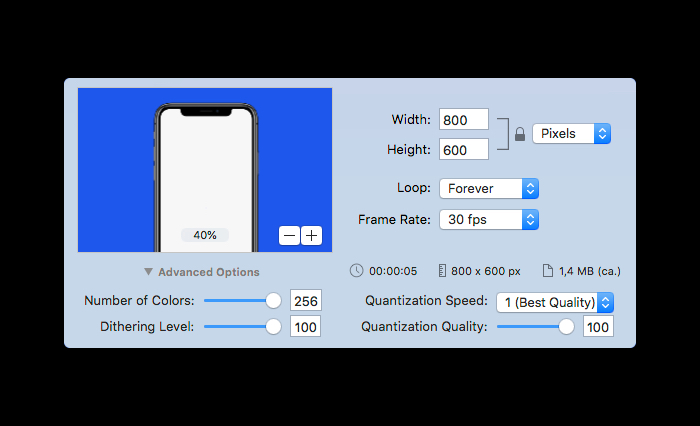Click the Number of Colors slider knob
700x426 pixels.
pos(273,301)
